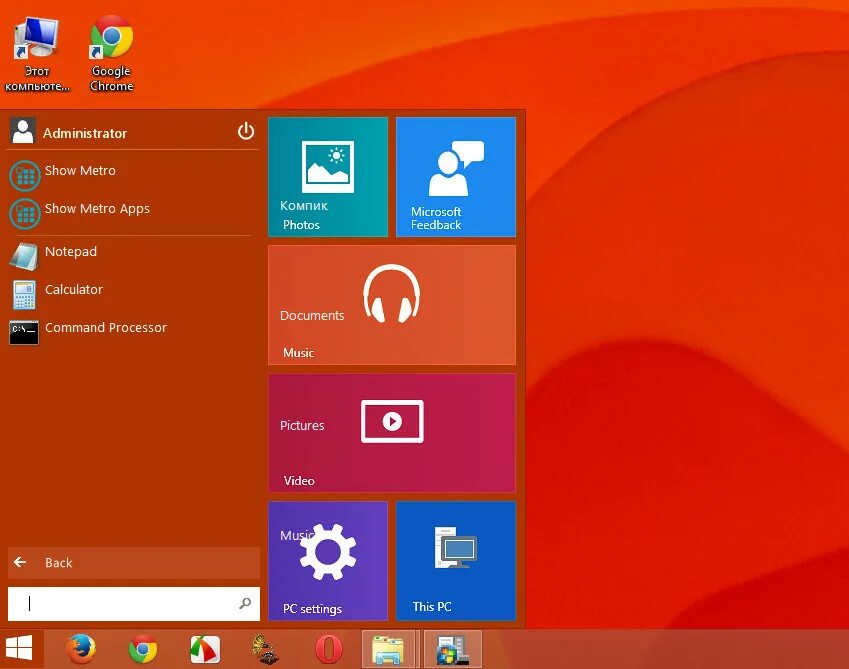
Task: Open the PC settings gear tile
Action: tap(328, 561)
